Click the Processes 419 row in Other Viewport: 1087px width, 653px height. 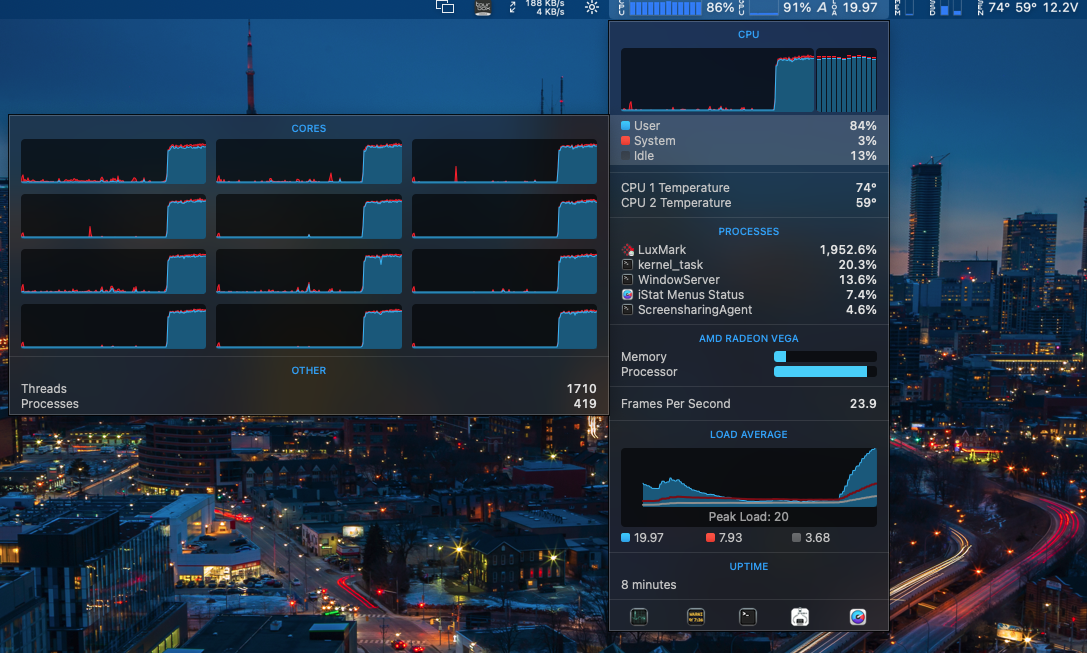click(x=308, y=404)
